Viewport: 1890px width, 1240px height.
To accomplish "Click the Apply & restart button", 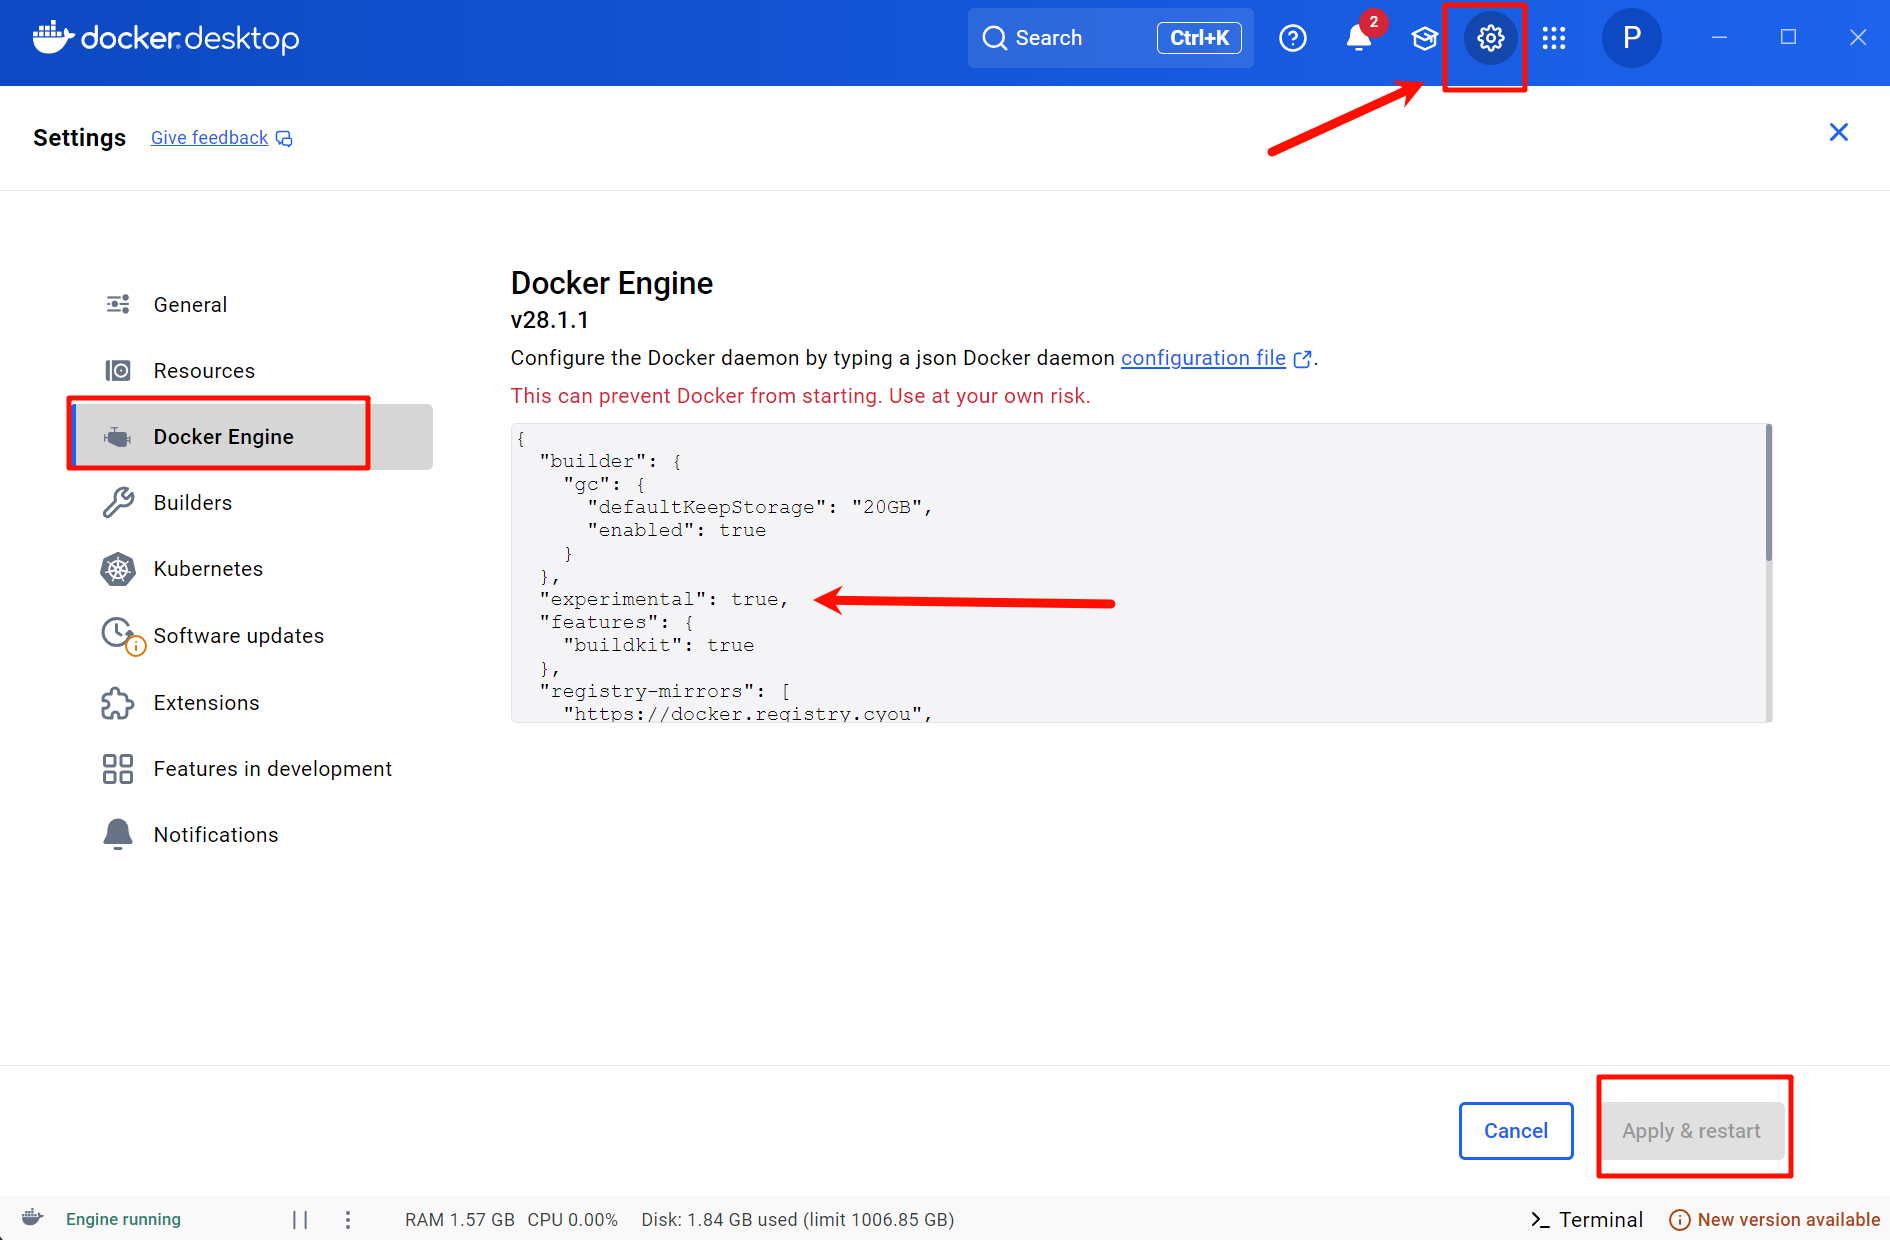I will pyautogui.click(x=1691, y=1131).
